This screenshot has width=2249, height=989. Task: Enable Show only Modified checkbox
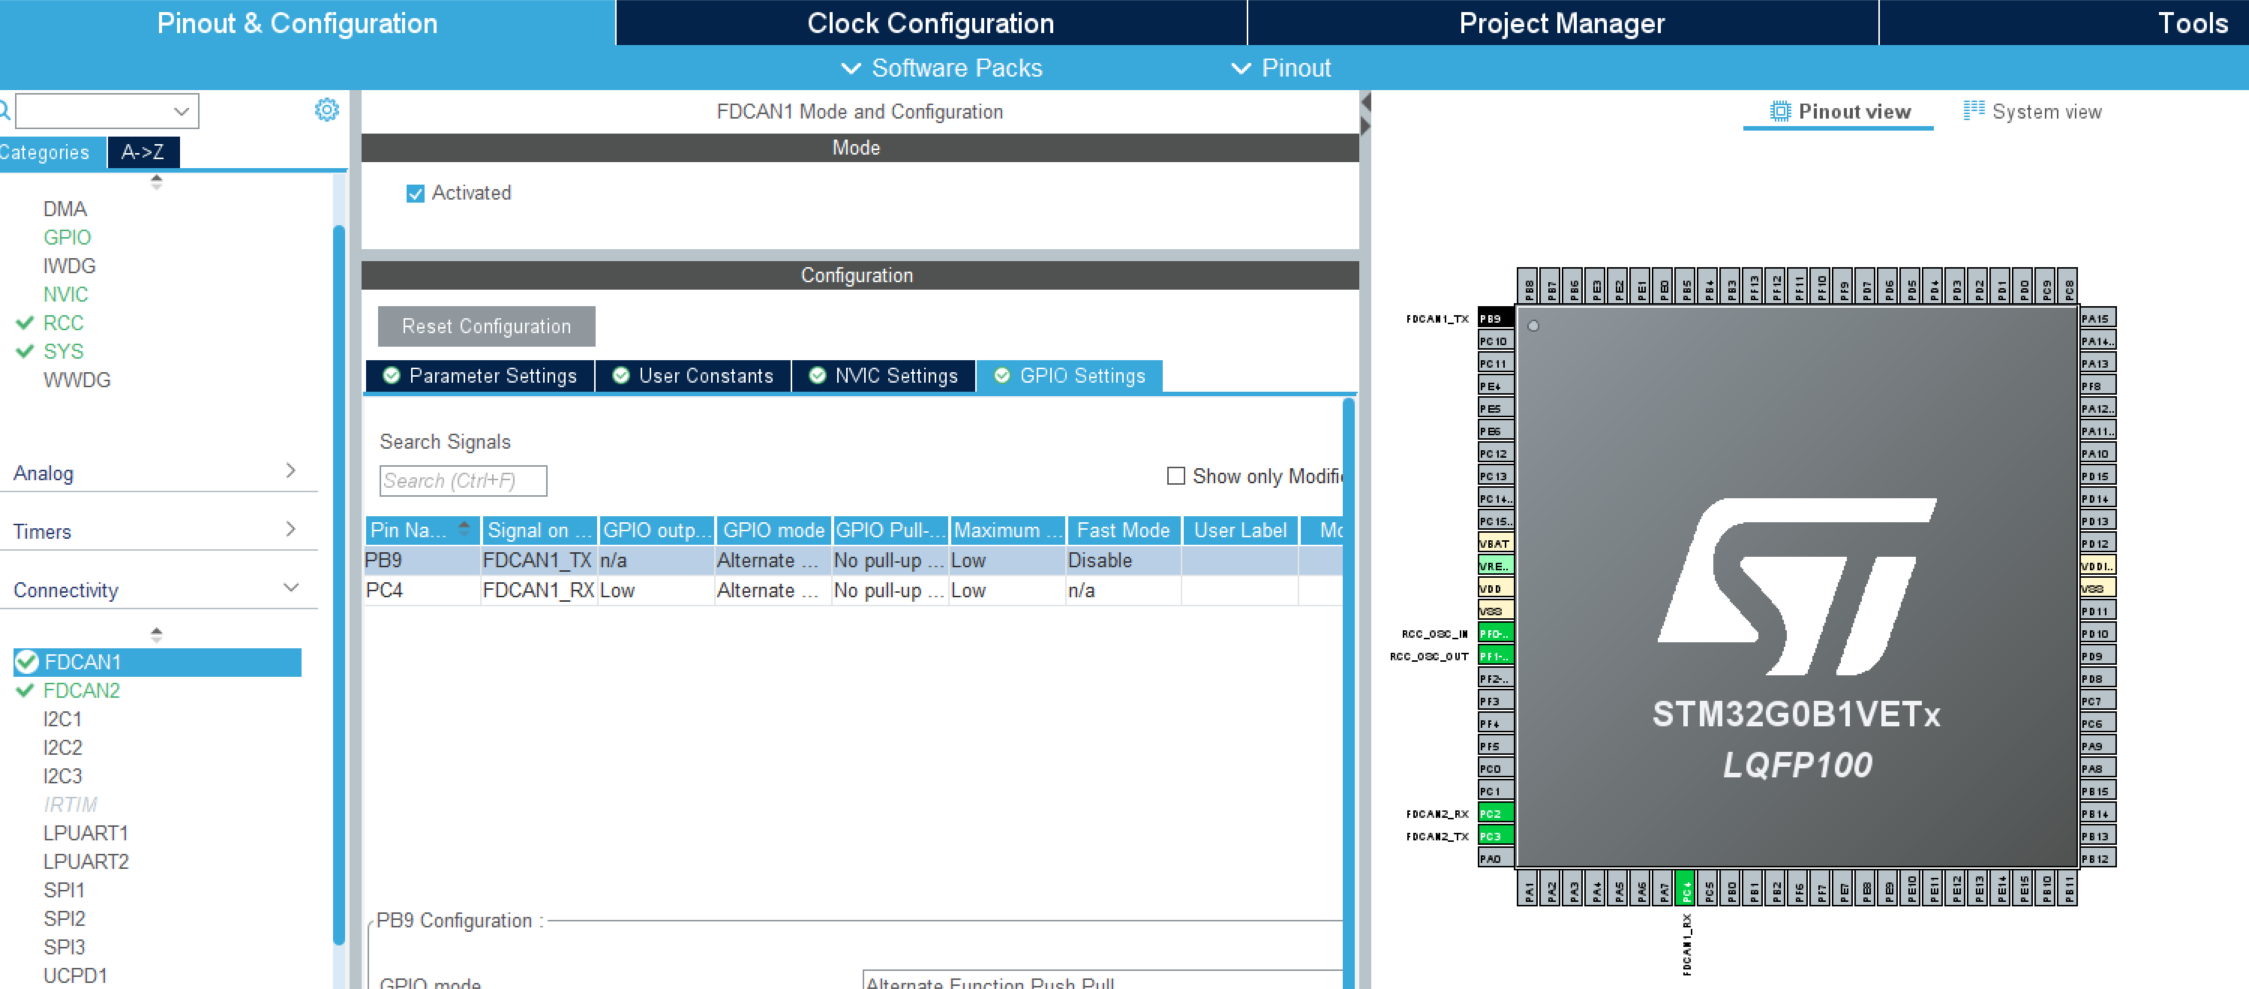coord(1176,476)
